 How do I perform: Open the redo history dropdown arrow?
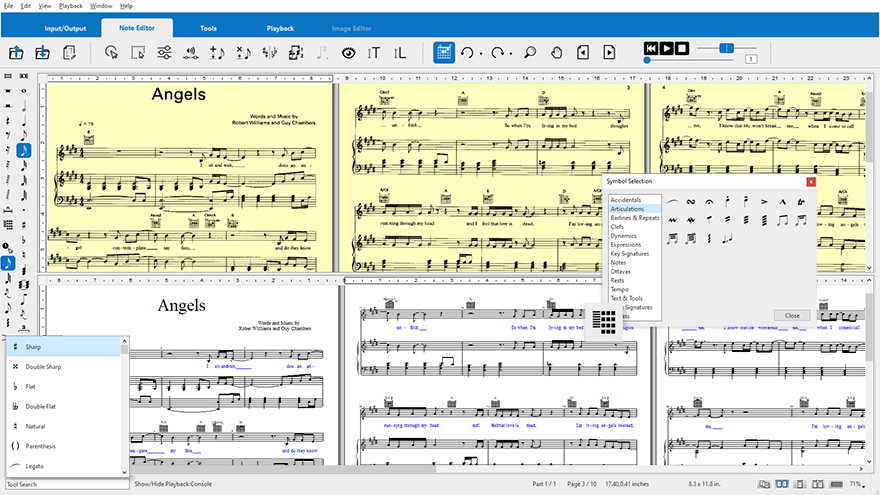[511, 54]
